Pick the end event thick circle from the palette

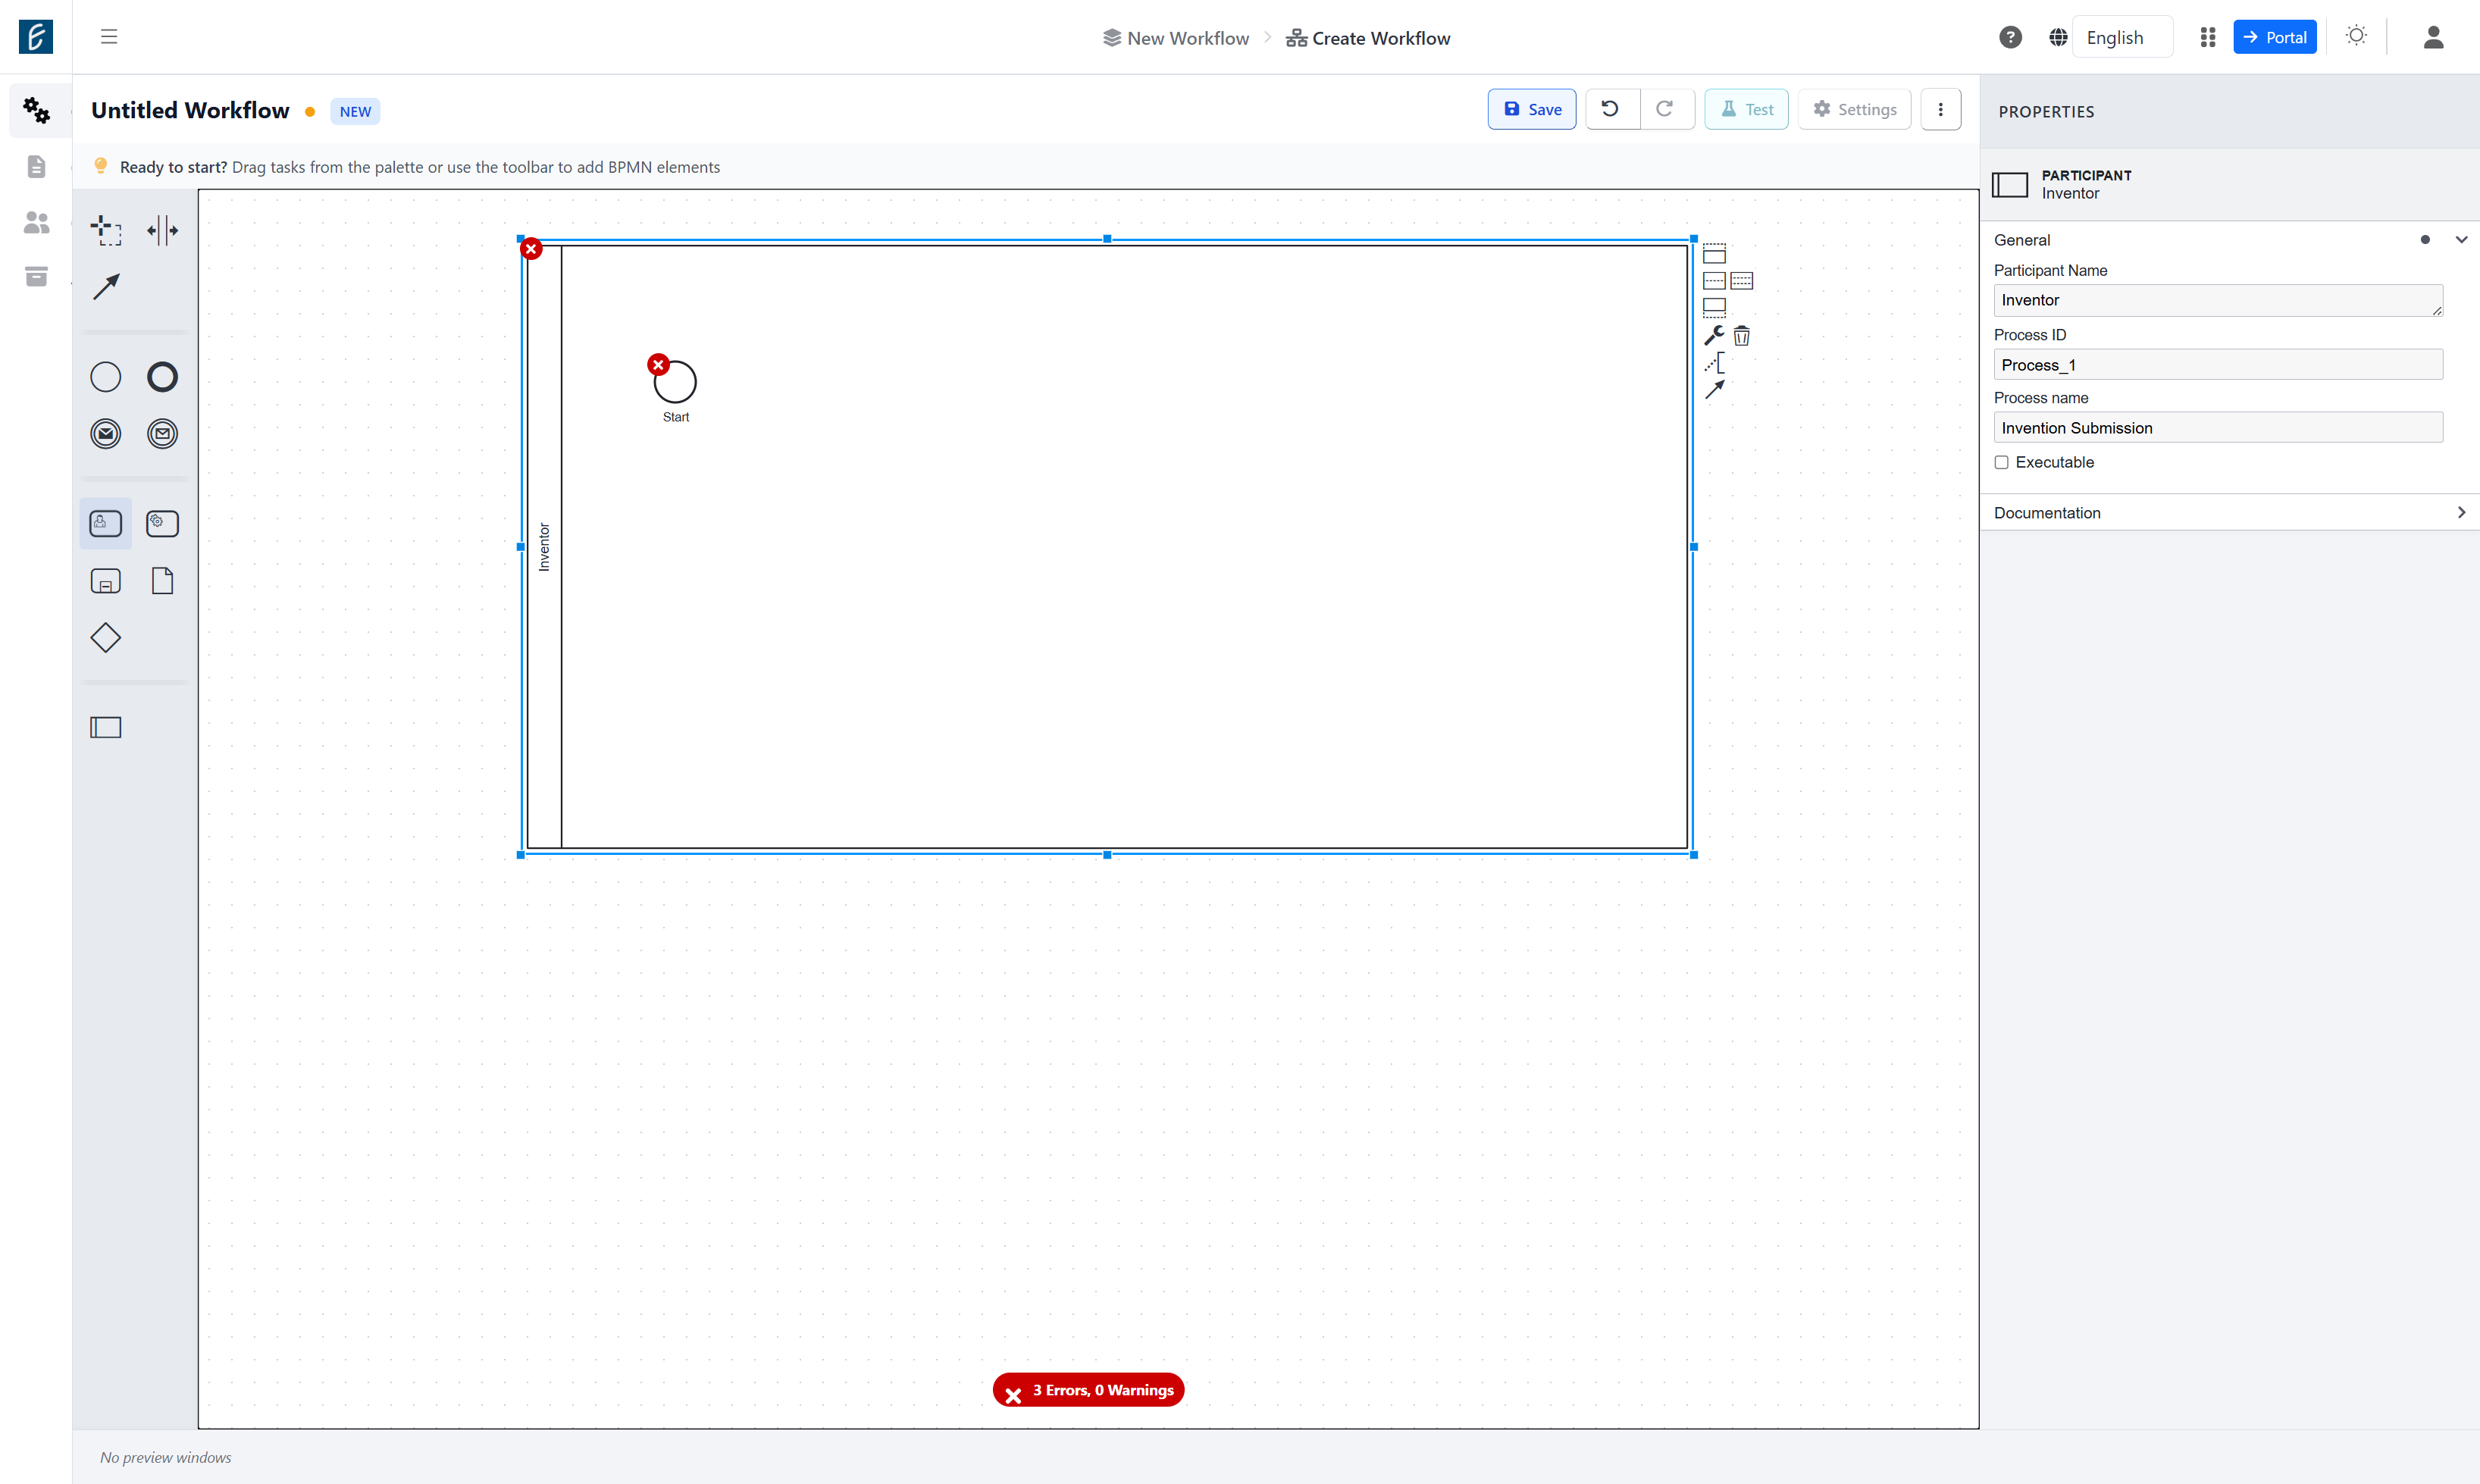pos(162,377)
